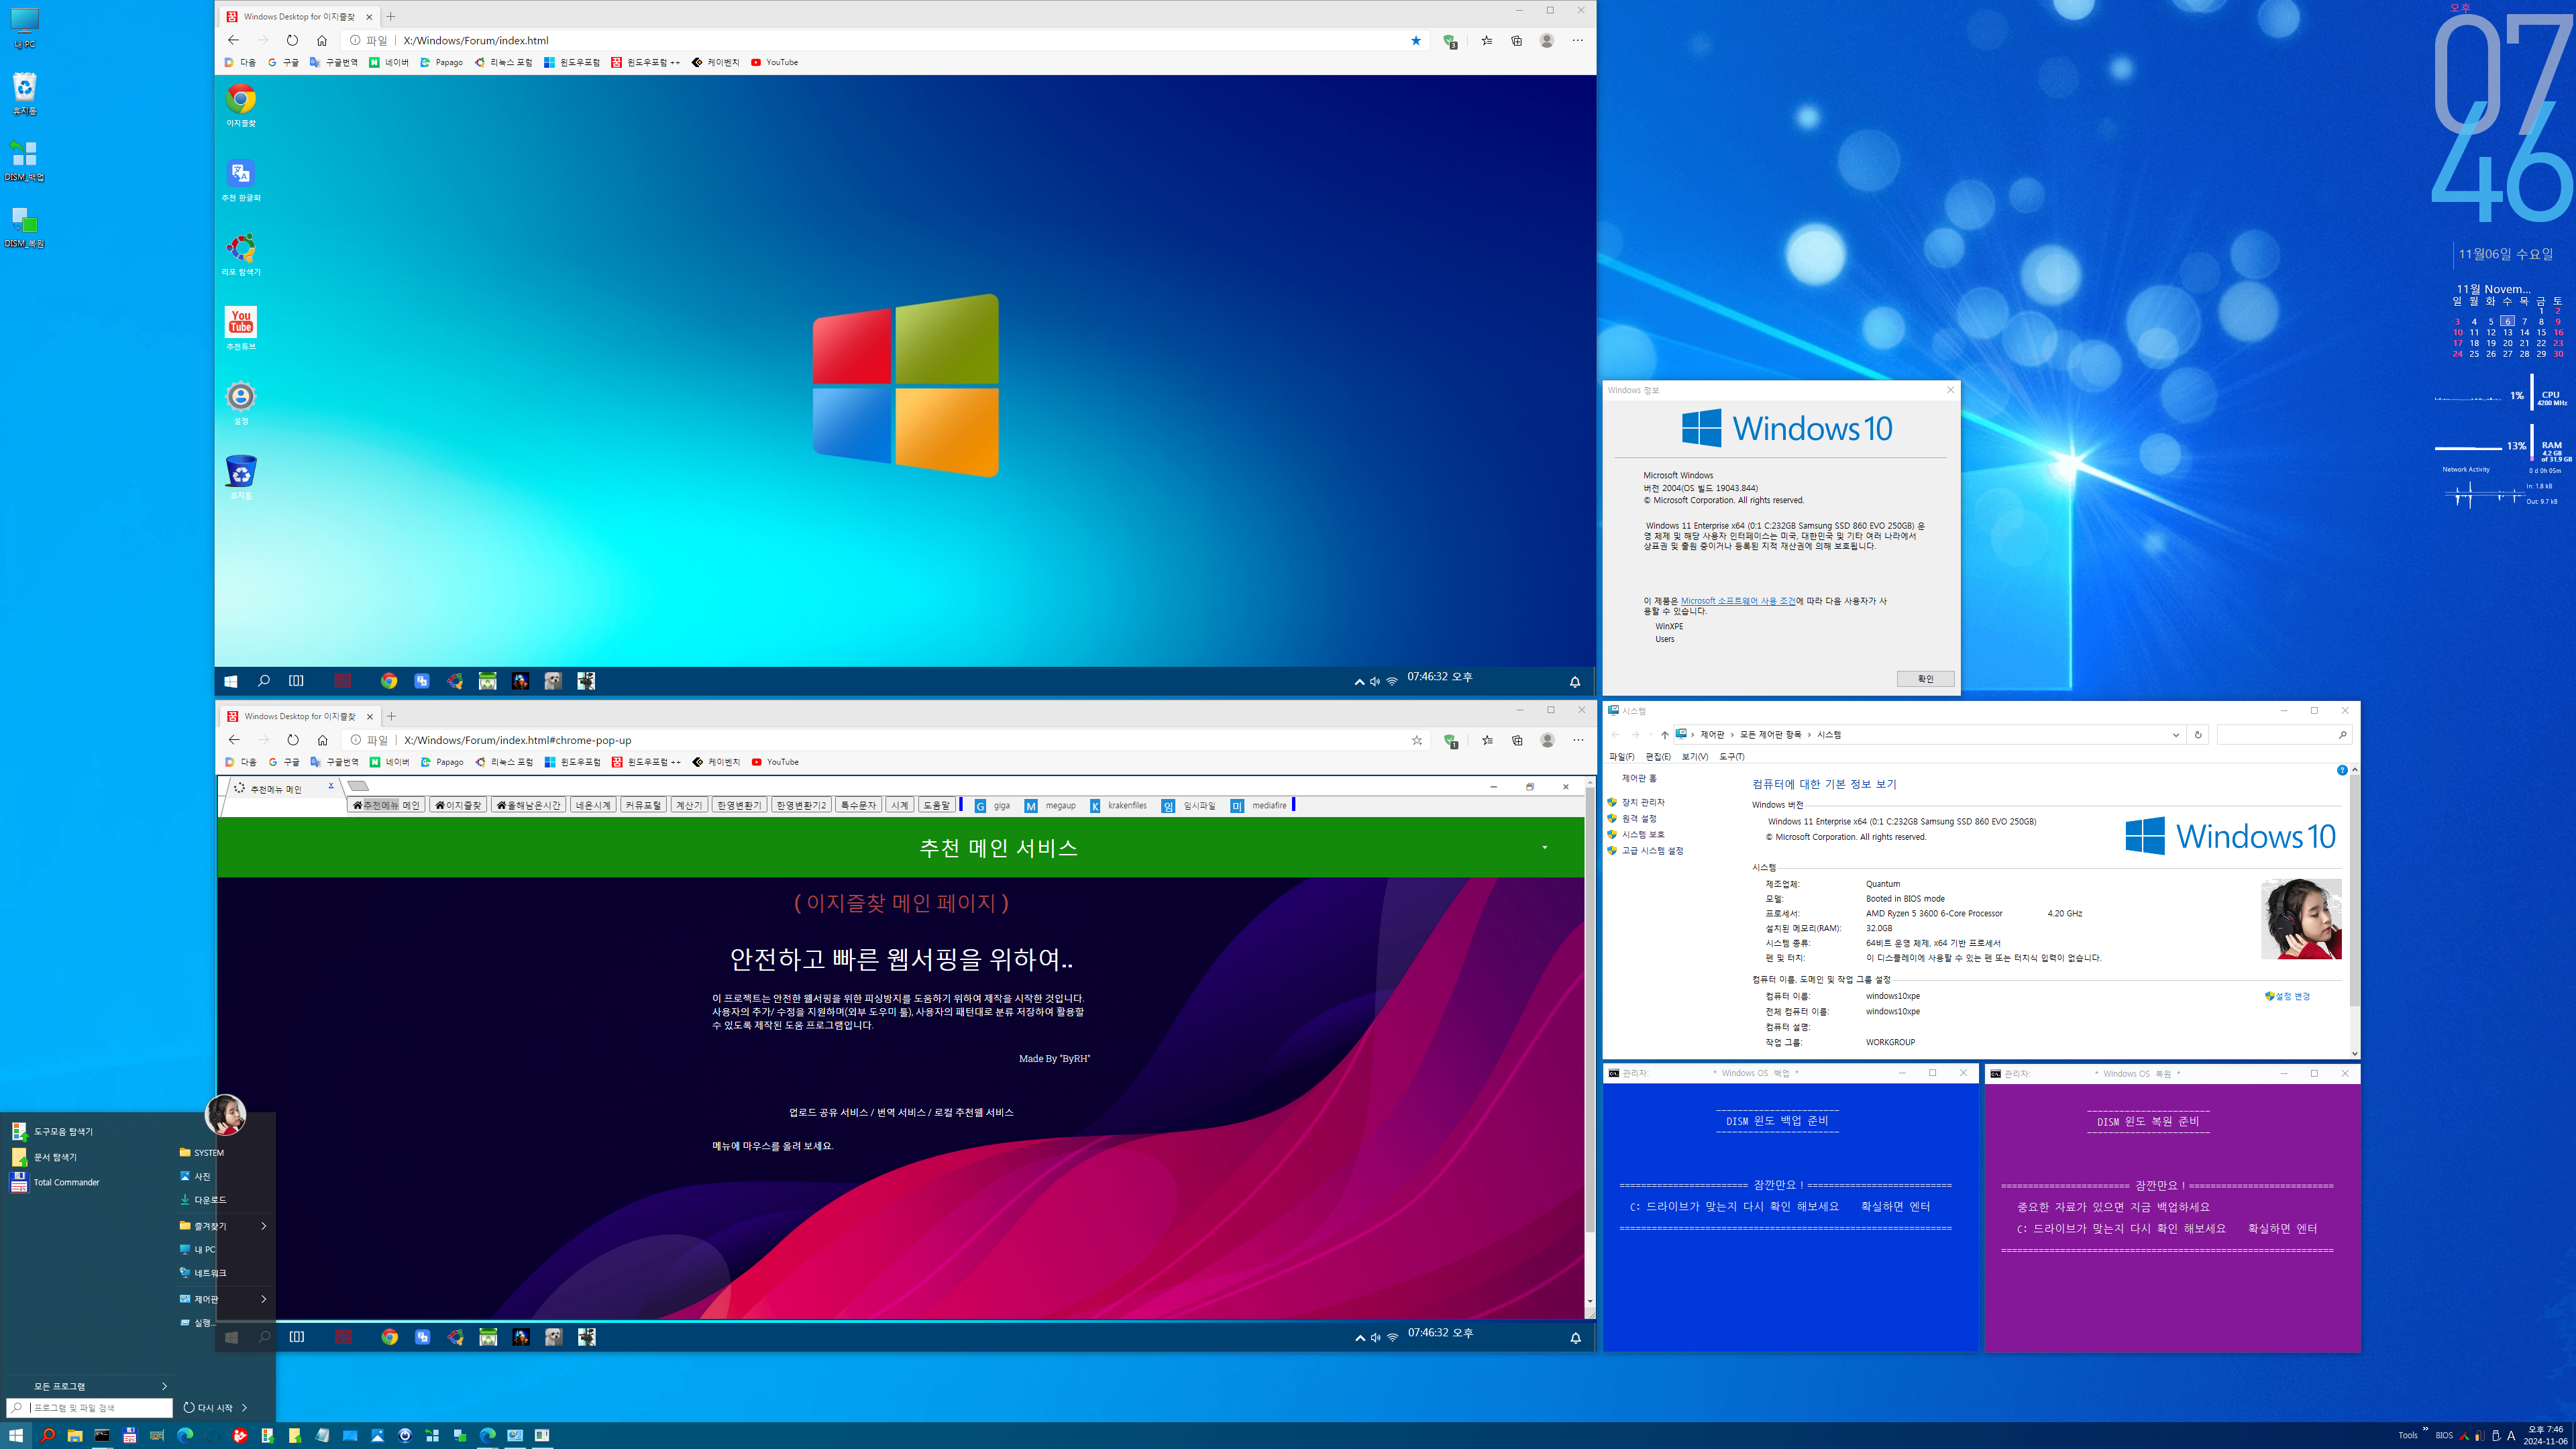Image resolution: width=2576 pixels, height=1449 pixels.
Task: Open YouTube bookmark in bottom browser window
Action: pyautogui.click(x=776, y=762)
